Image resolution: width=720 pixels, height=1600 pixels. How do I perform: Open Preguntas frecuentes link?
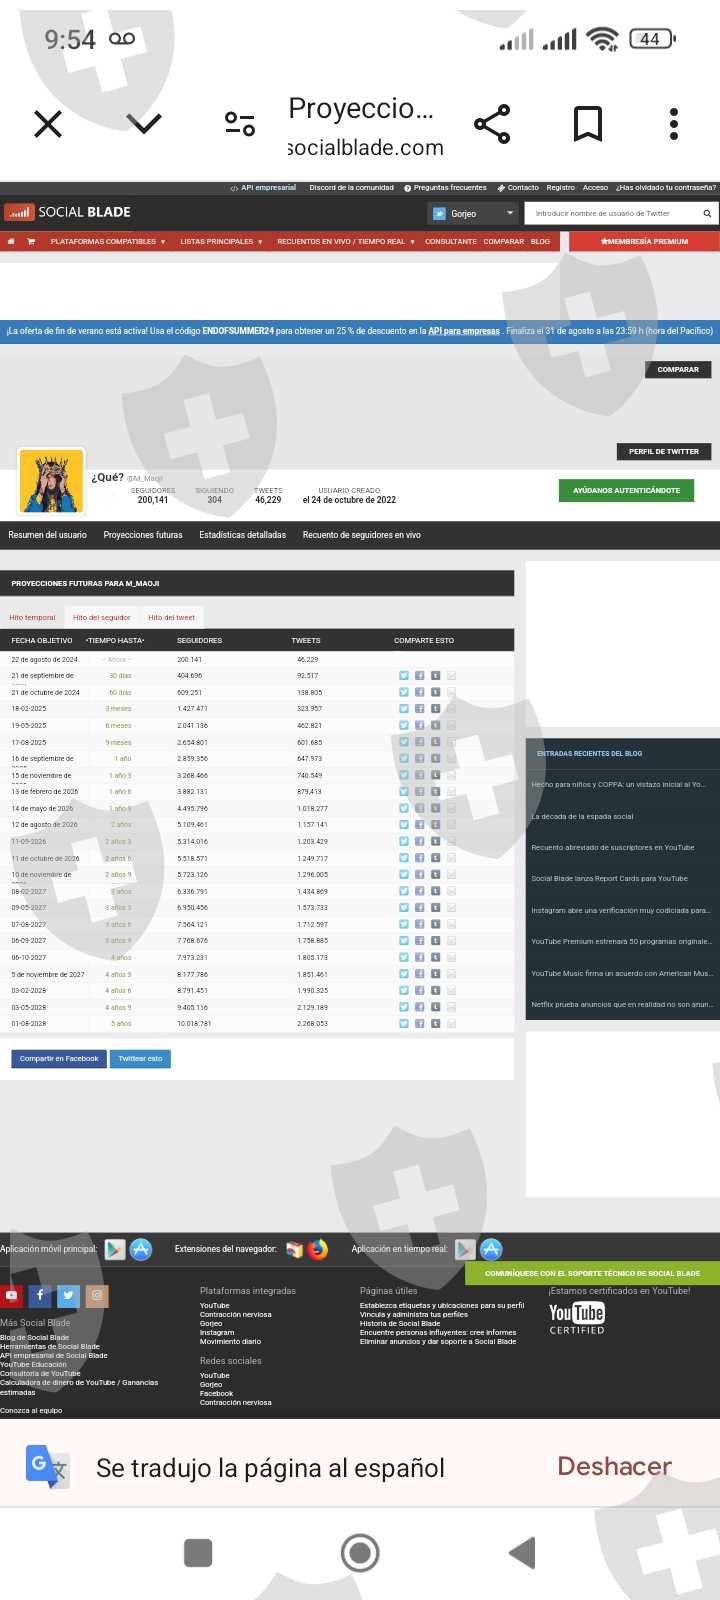pos(446,187)
